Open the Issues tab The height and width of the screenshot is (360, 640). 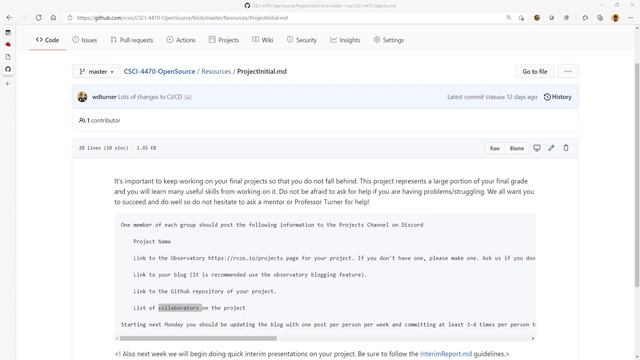85,40
